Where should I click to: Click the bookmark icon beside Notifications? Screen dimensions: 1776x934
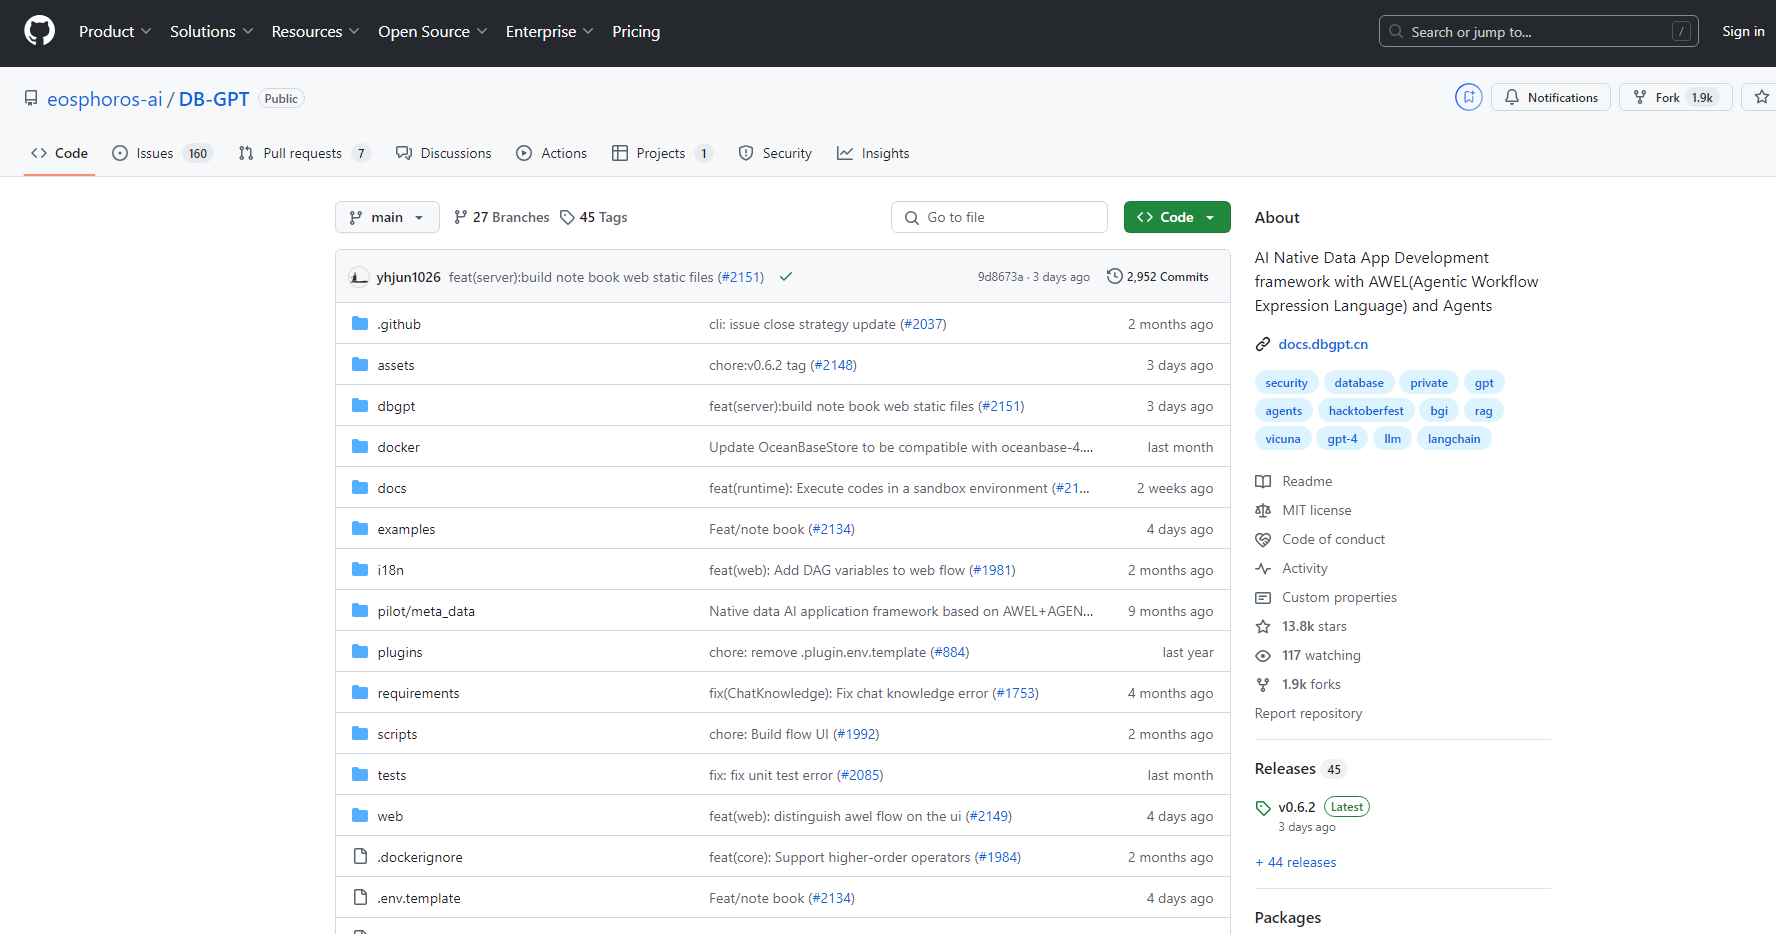1468,97
